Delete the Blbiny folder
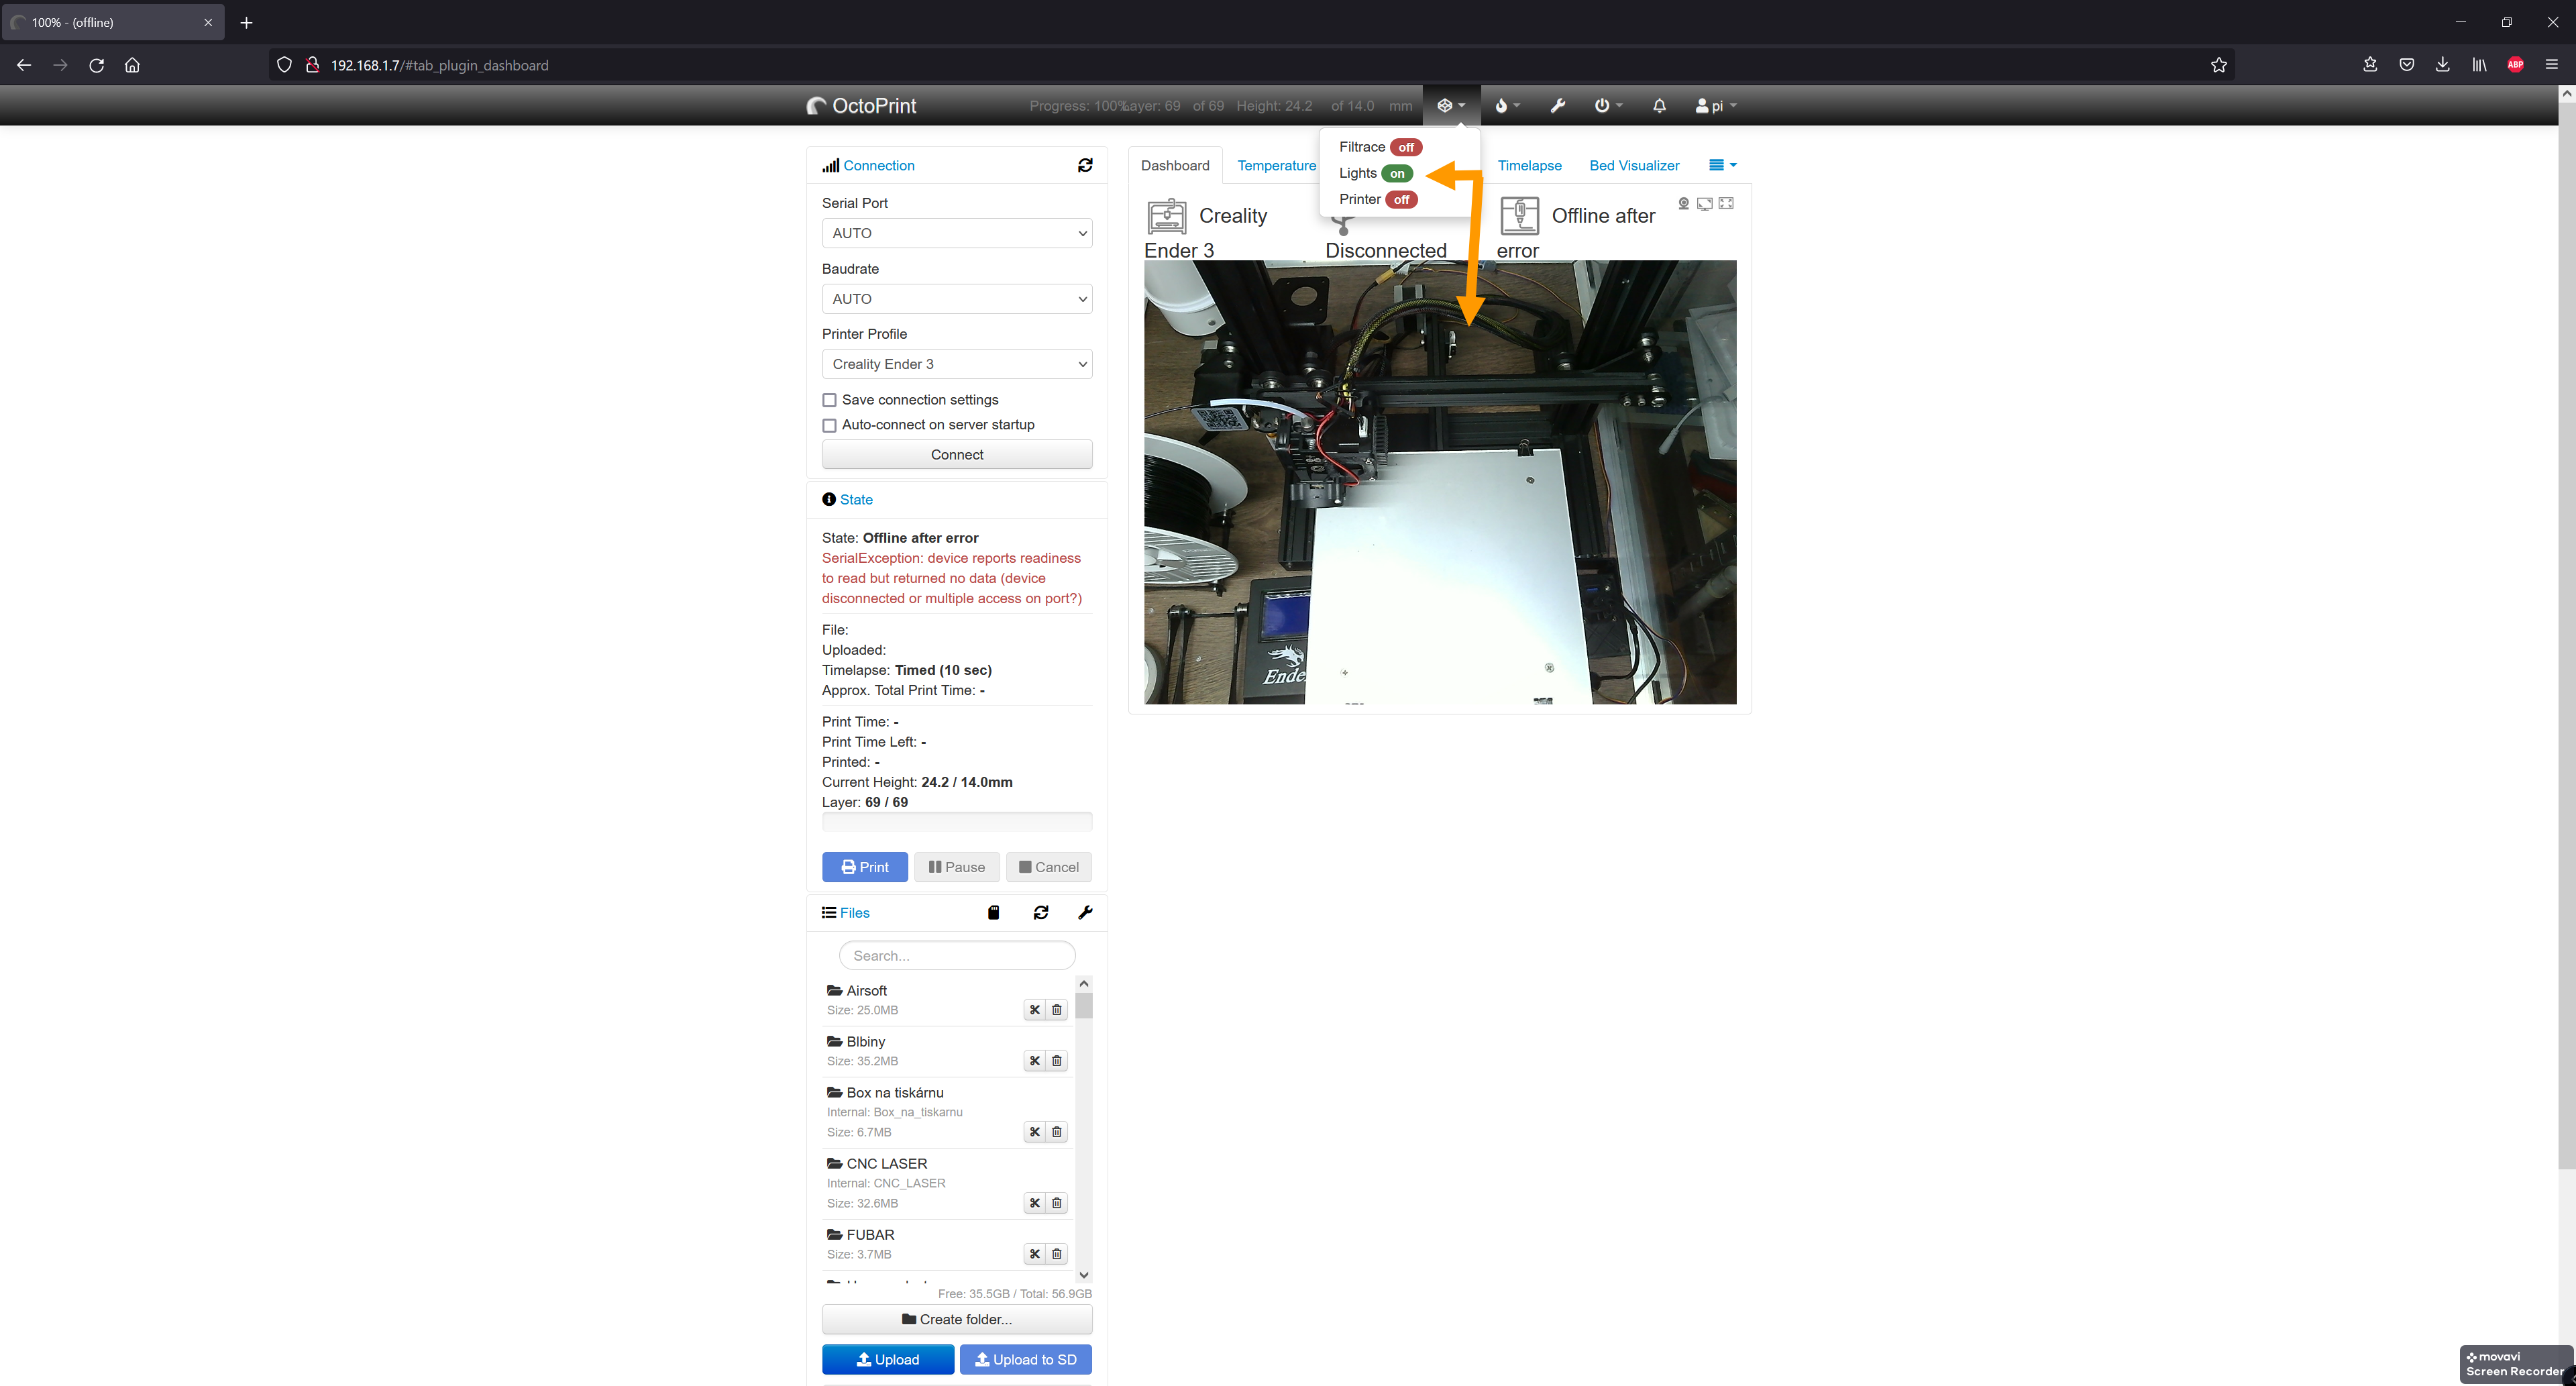Image resolution: width=2576 pixels, height=1386 pixels. pos(1057,1061)
